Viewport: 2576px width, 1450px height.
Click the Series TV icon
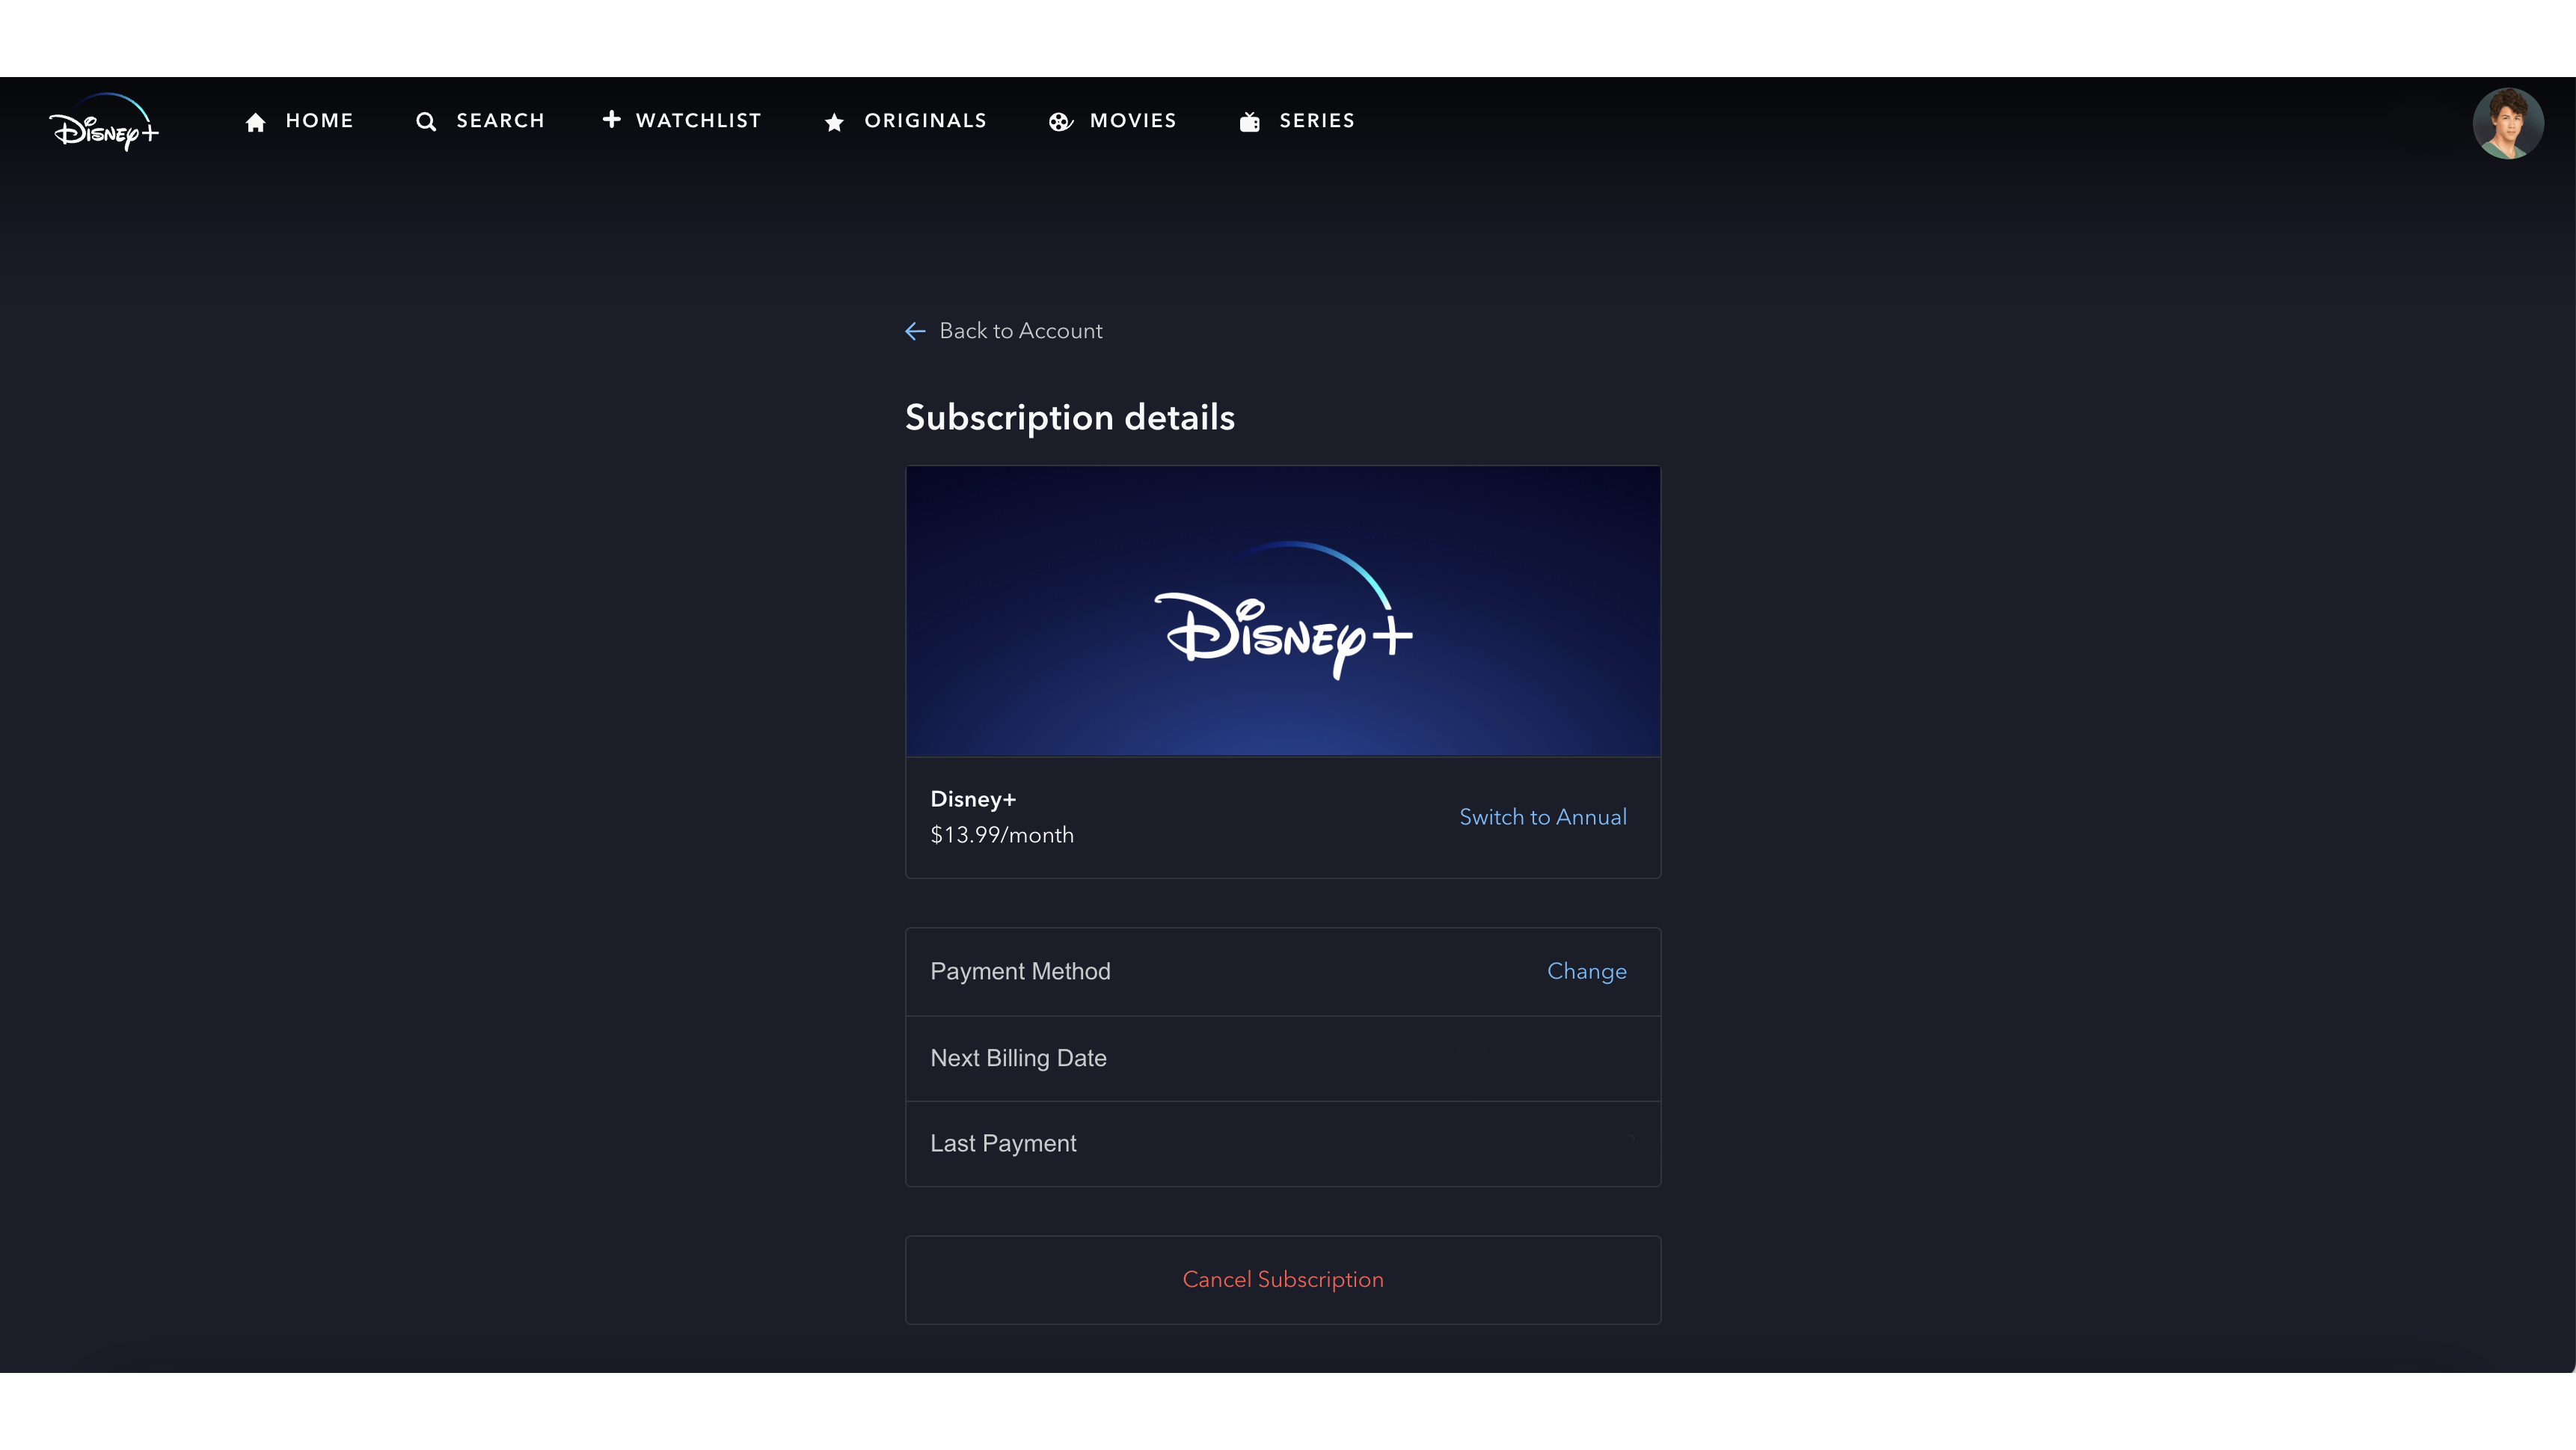pyautogui.click(x=1249, y=121)
